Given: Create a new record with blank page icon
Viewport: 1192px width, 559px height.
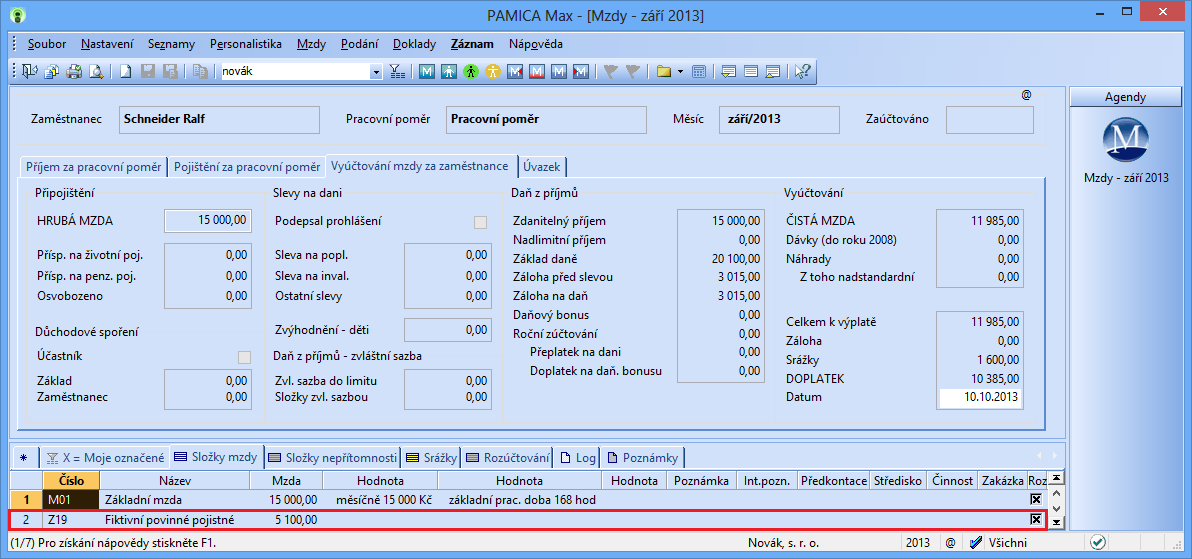Looking at the screenshot, I should tap(126, 72).
